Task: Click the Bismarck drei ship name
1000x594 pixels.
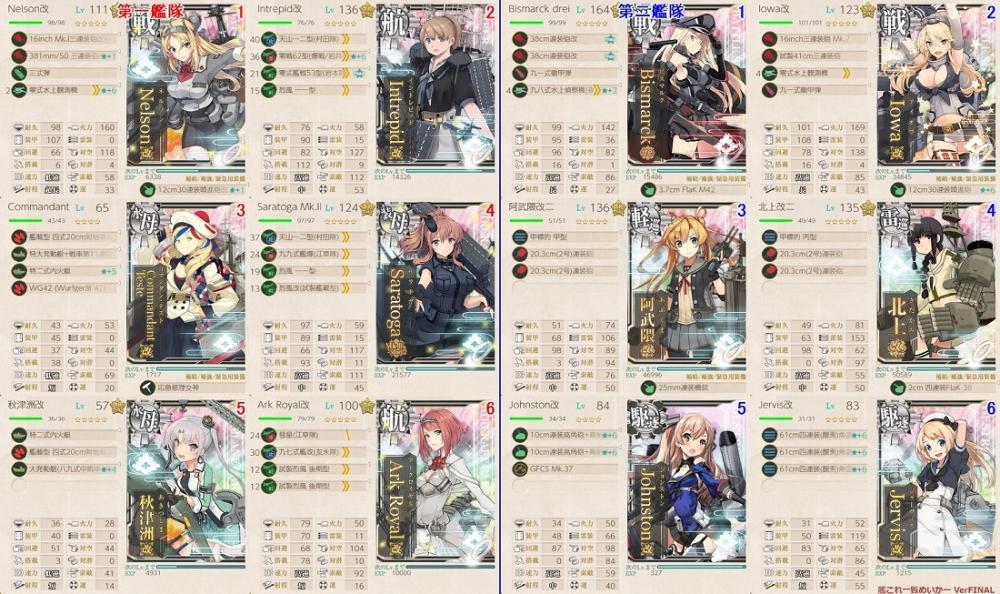Action: (x=540, y=10)
